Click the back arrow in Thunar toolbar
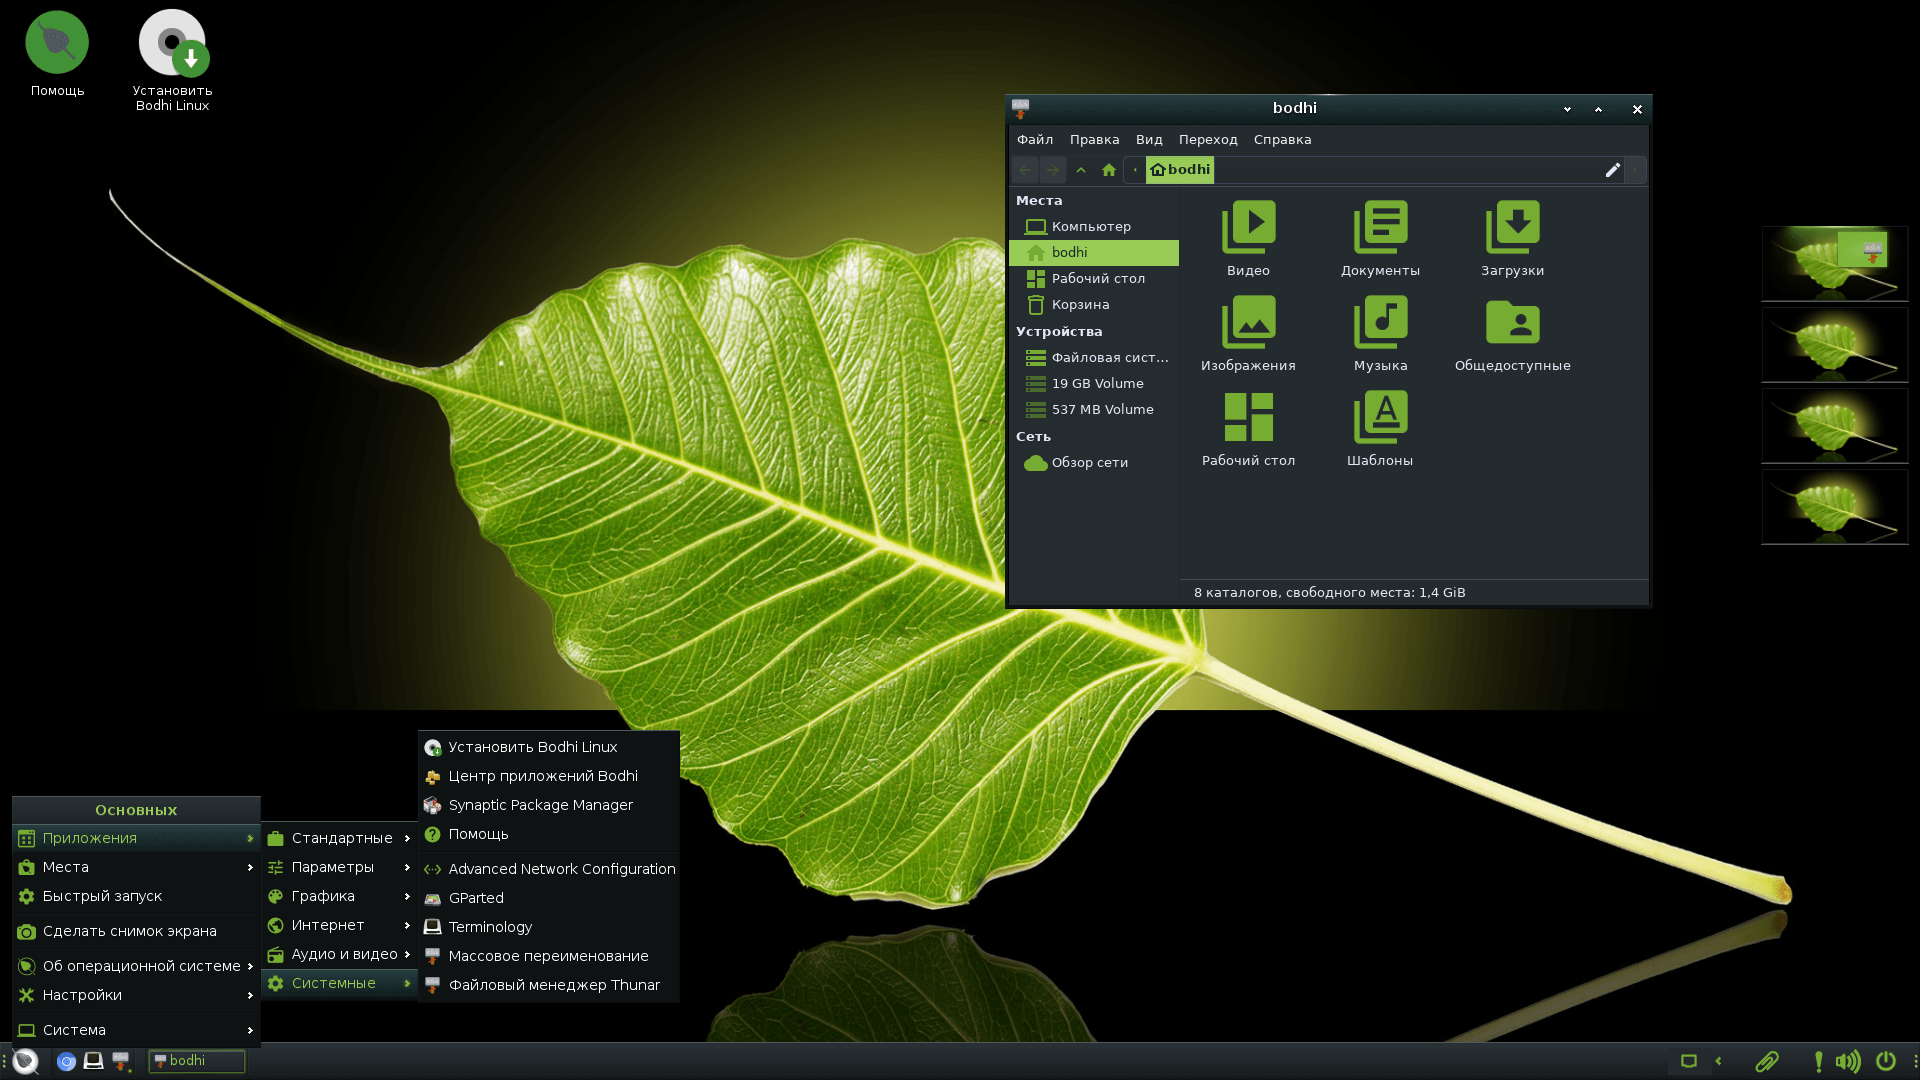Image resolution: width=1920 pixels, height=1080 pixels. (x=1025, y=170)
